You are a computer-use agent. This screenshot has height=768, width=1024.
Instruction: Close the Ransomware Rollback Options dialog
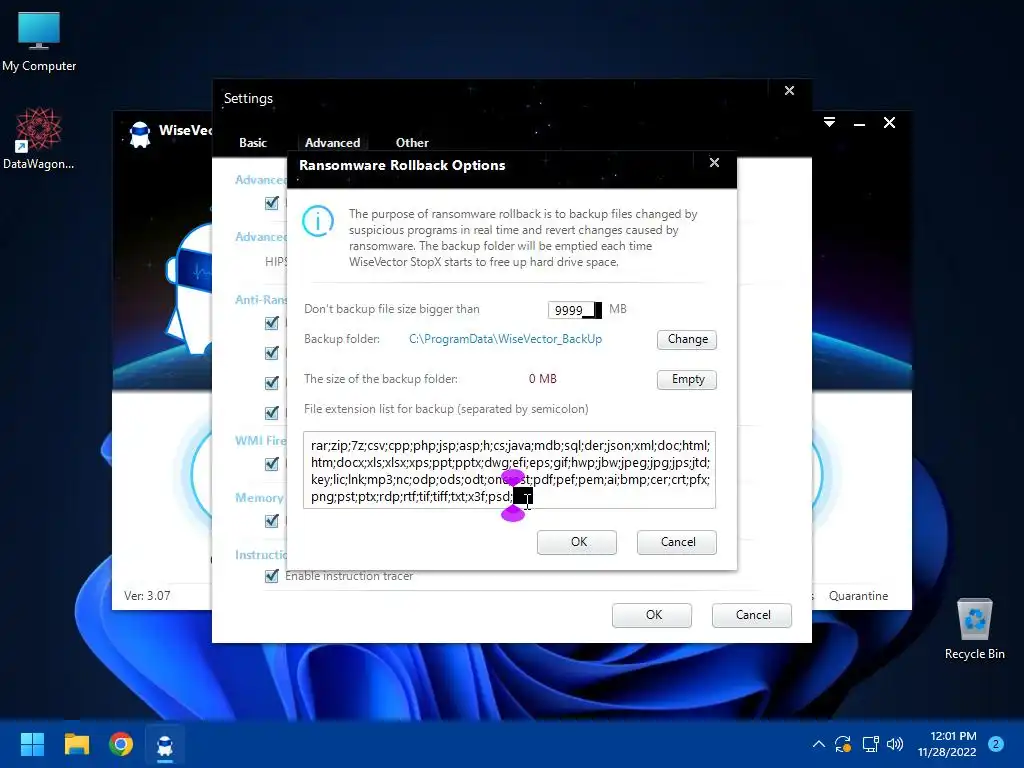[x=714, y=163]
